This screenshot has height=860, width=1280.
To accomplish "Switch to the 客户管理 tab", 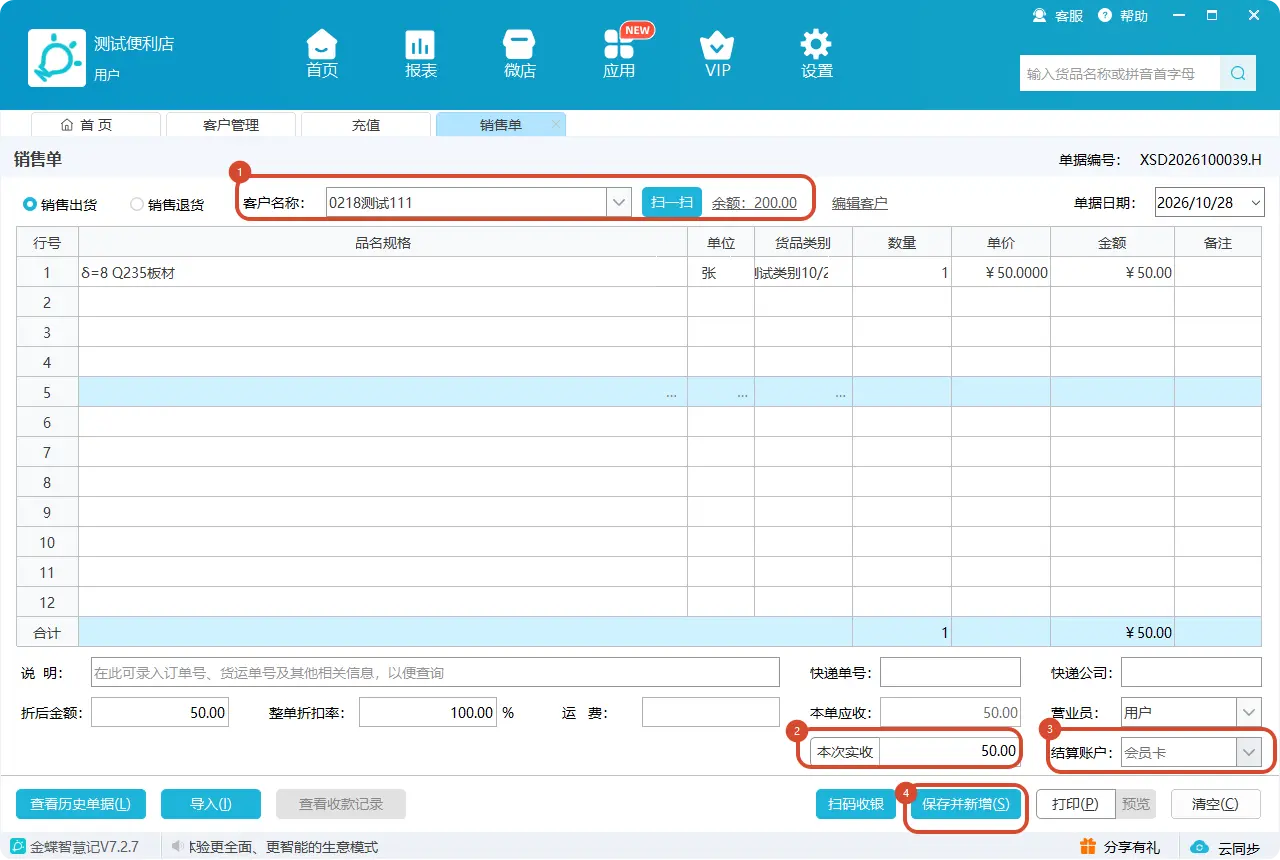I will tap(231, 125).
